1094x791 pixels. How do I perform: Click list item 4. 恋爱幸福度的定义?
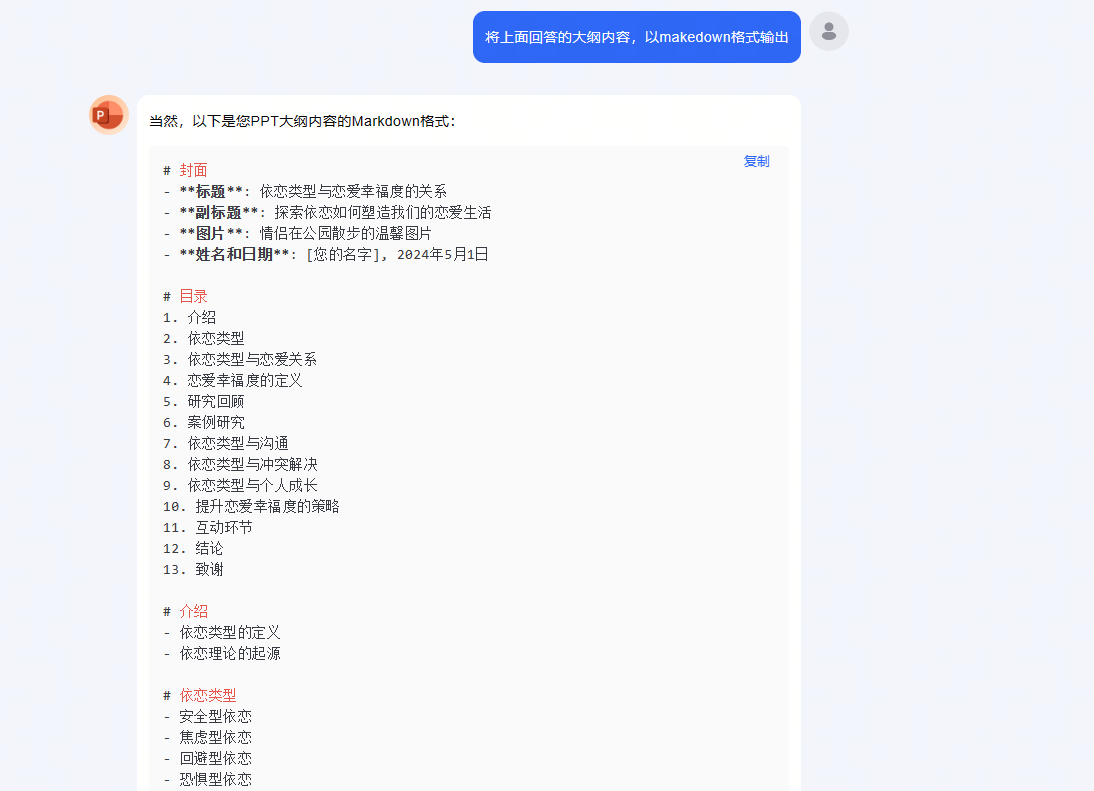coord(232,380)
